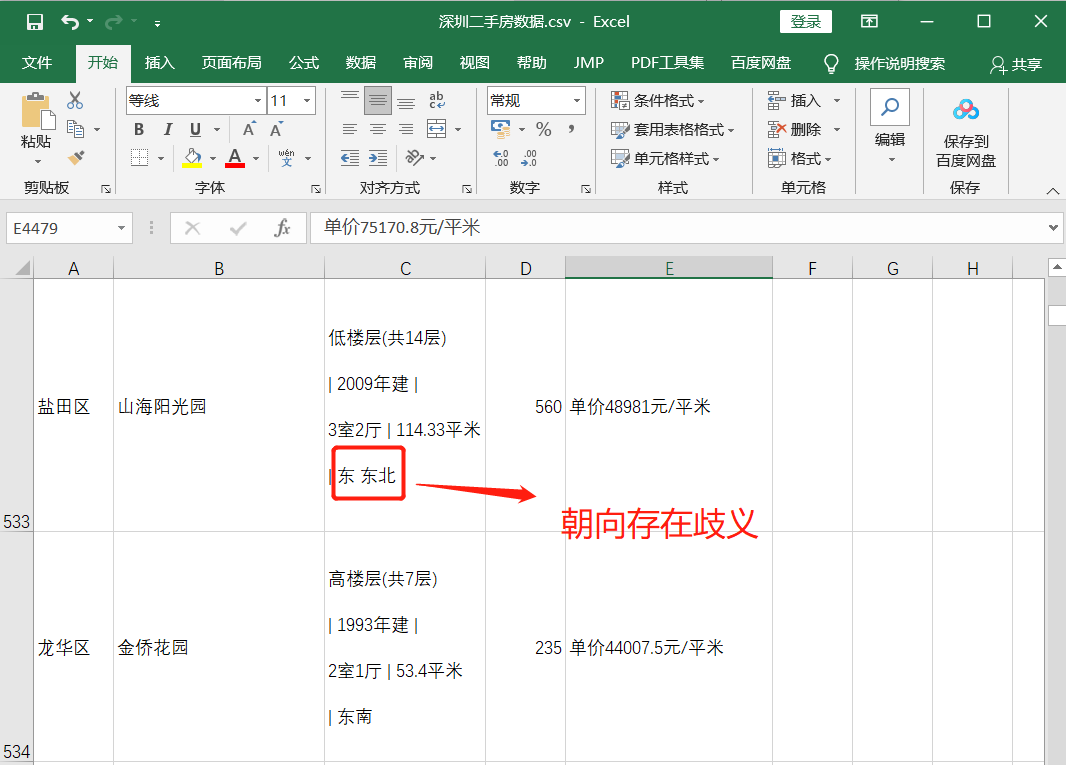Apply comma thousands separator style
Screen dimensions: 1066x765
(x=571, y=129)
